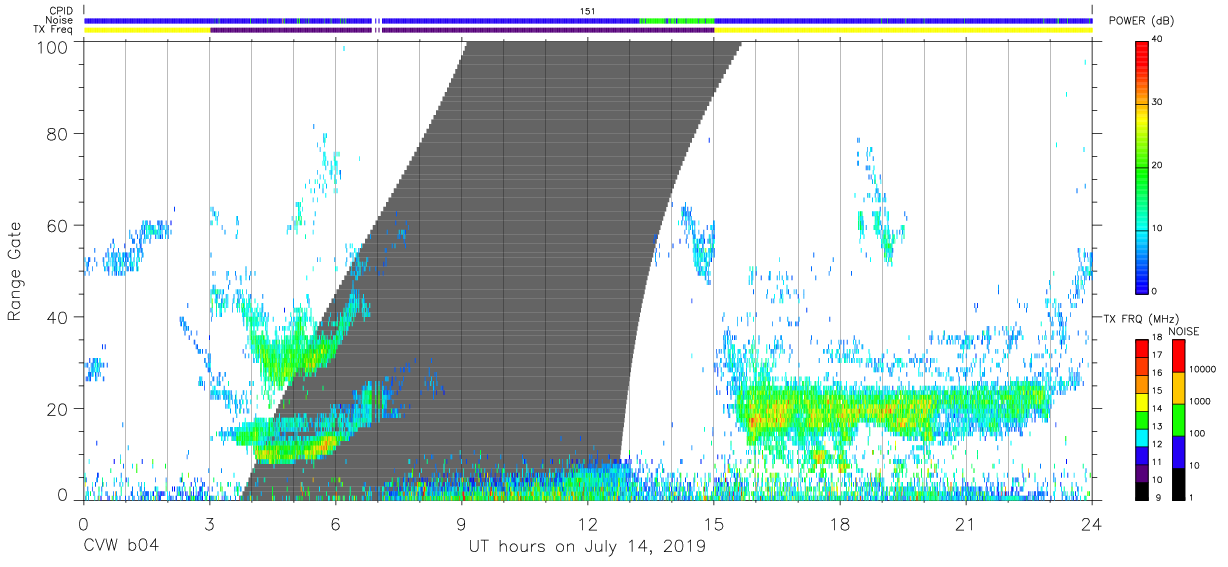Click the 'CVW b04' label
The width and height of the screenshot is (1228, 567).
pyautogui.click(x=120, y=547)
